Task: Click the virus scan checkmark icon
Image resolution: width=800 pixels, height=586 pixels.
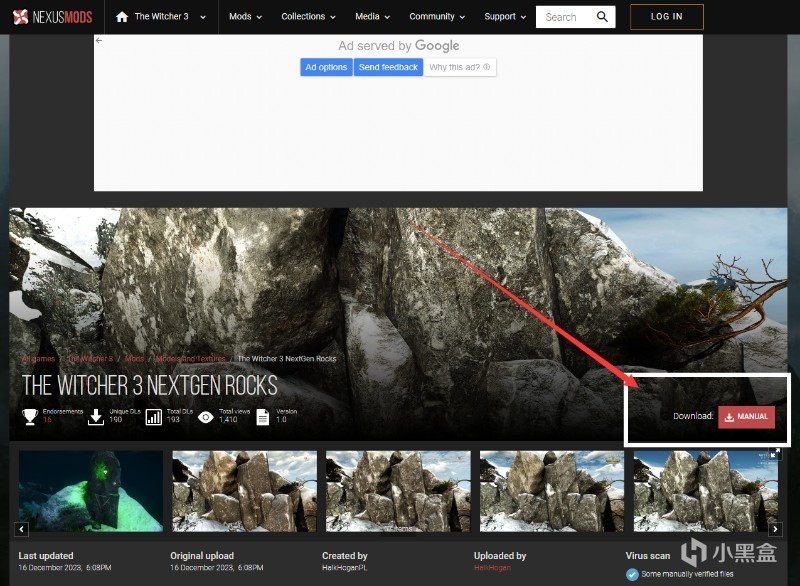Action: pyautogui.click(x=632, y=574)
